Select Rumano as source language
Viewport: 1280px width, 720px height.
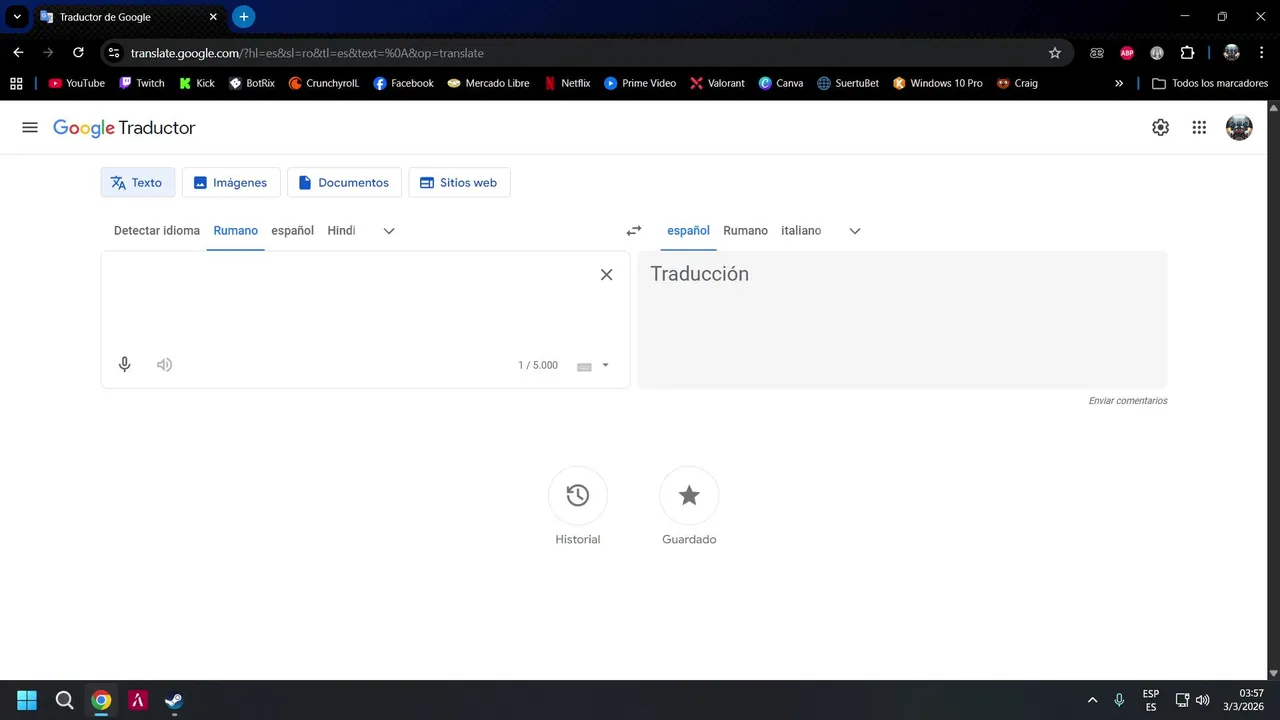[236, 230]
